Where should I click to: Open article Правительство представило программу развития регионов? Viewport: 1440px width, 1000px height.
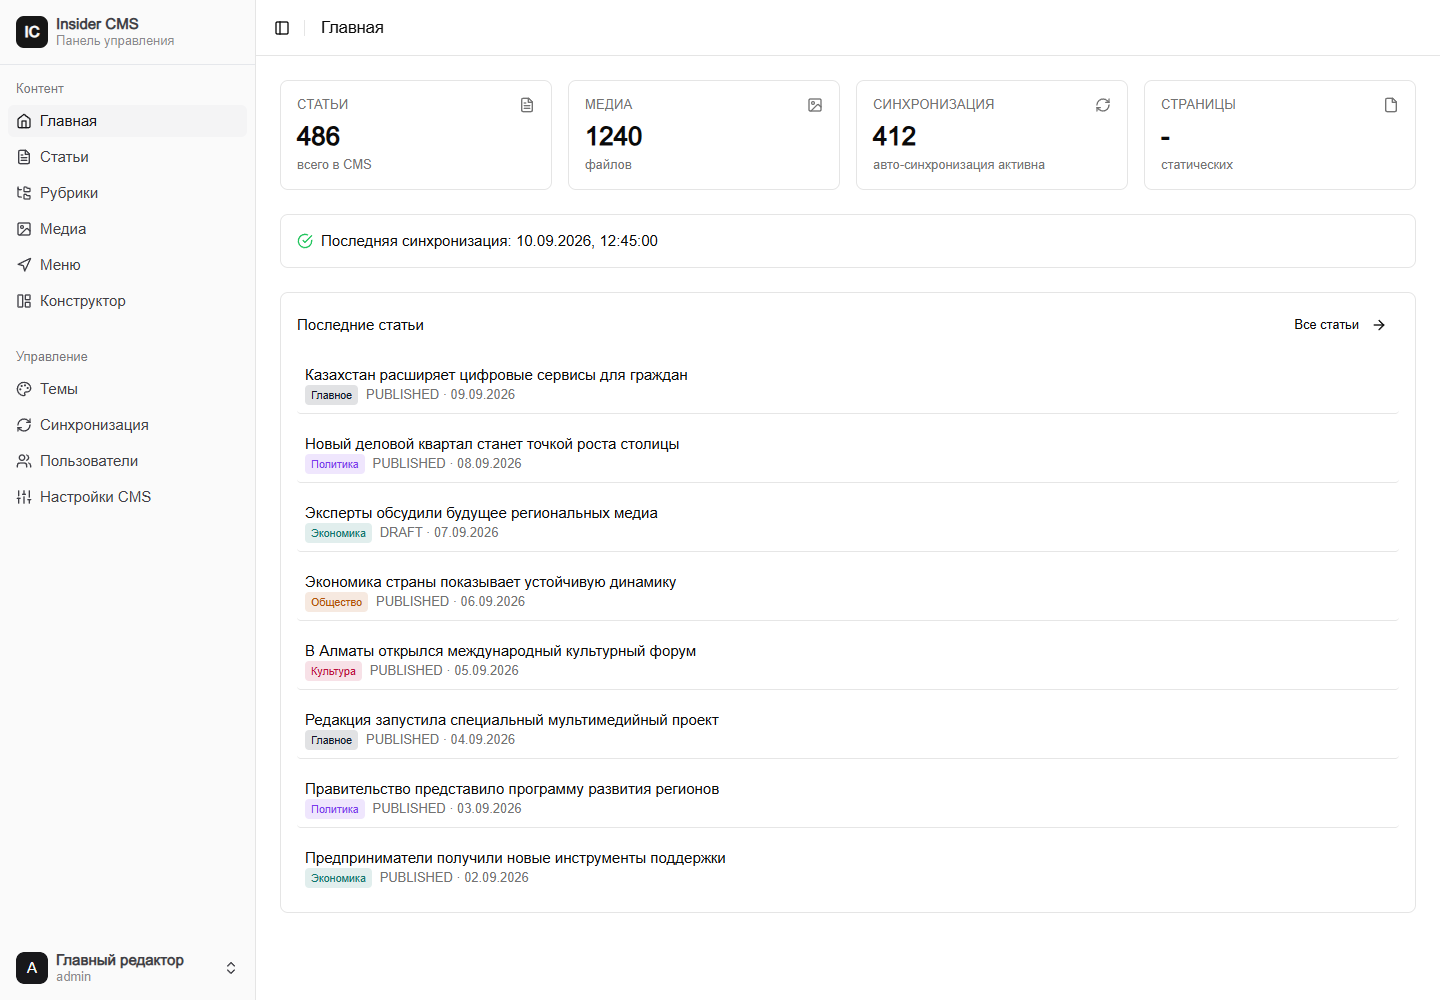coord(512,789)
